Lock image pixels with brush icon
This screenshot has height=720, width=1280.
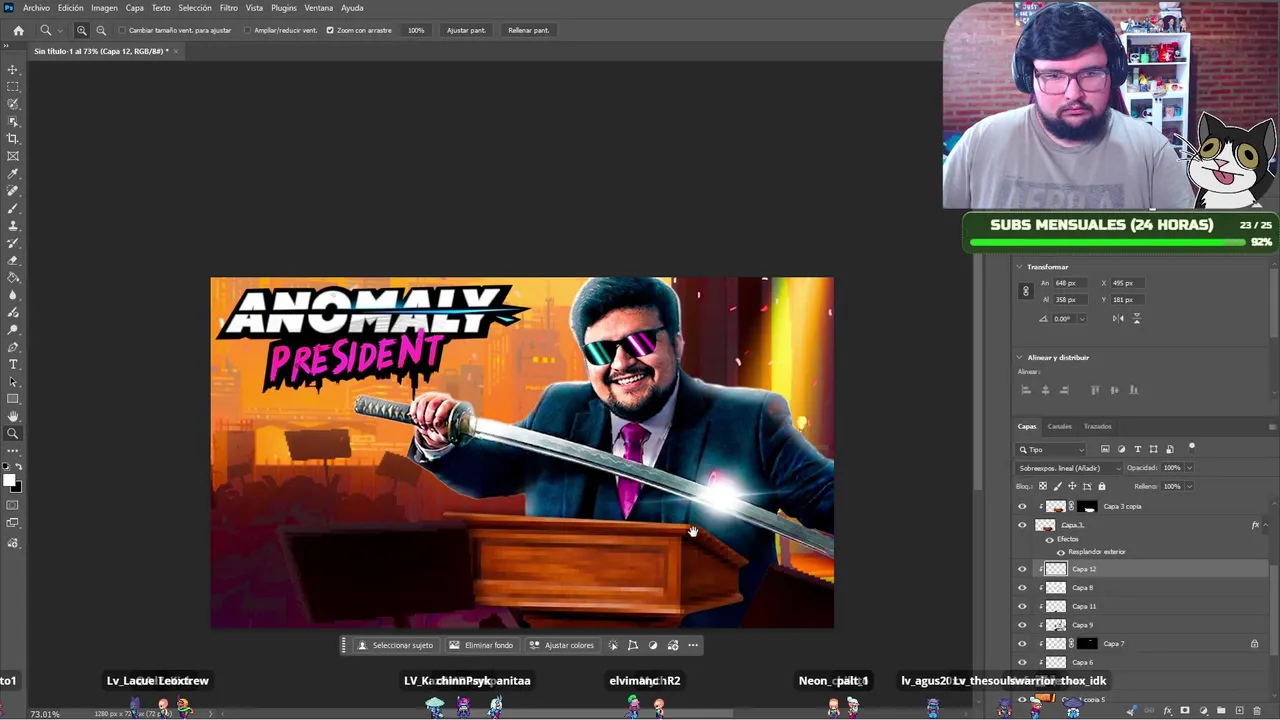[1058, 487]
